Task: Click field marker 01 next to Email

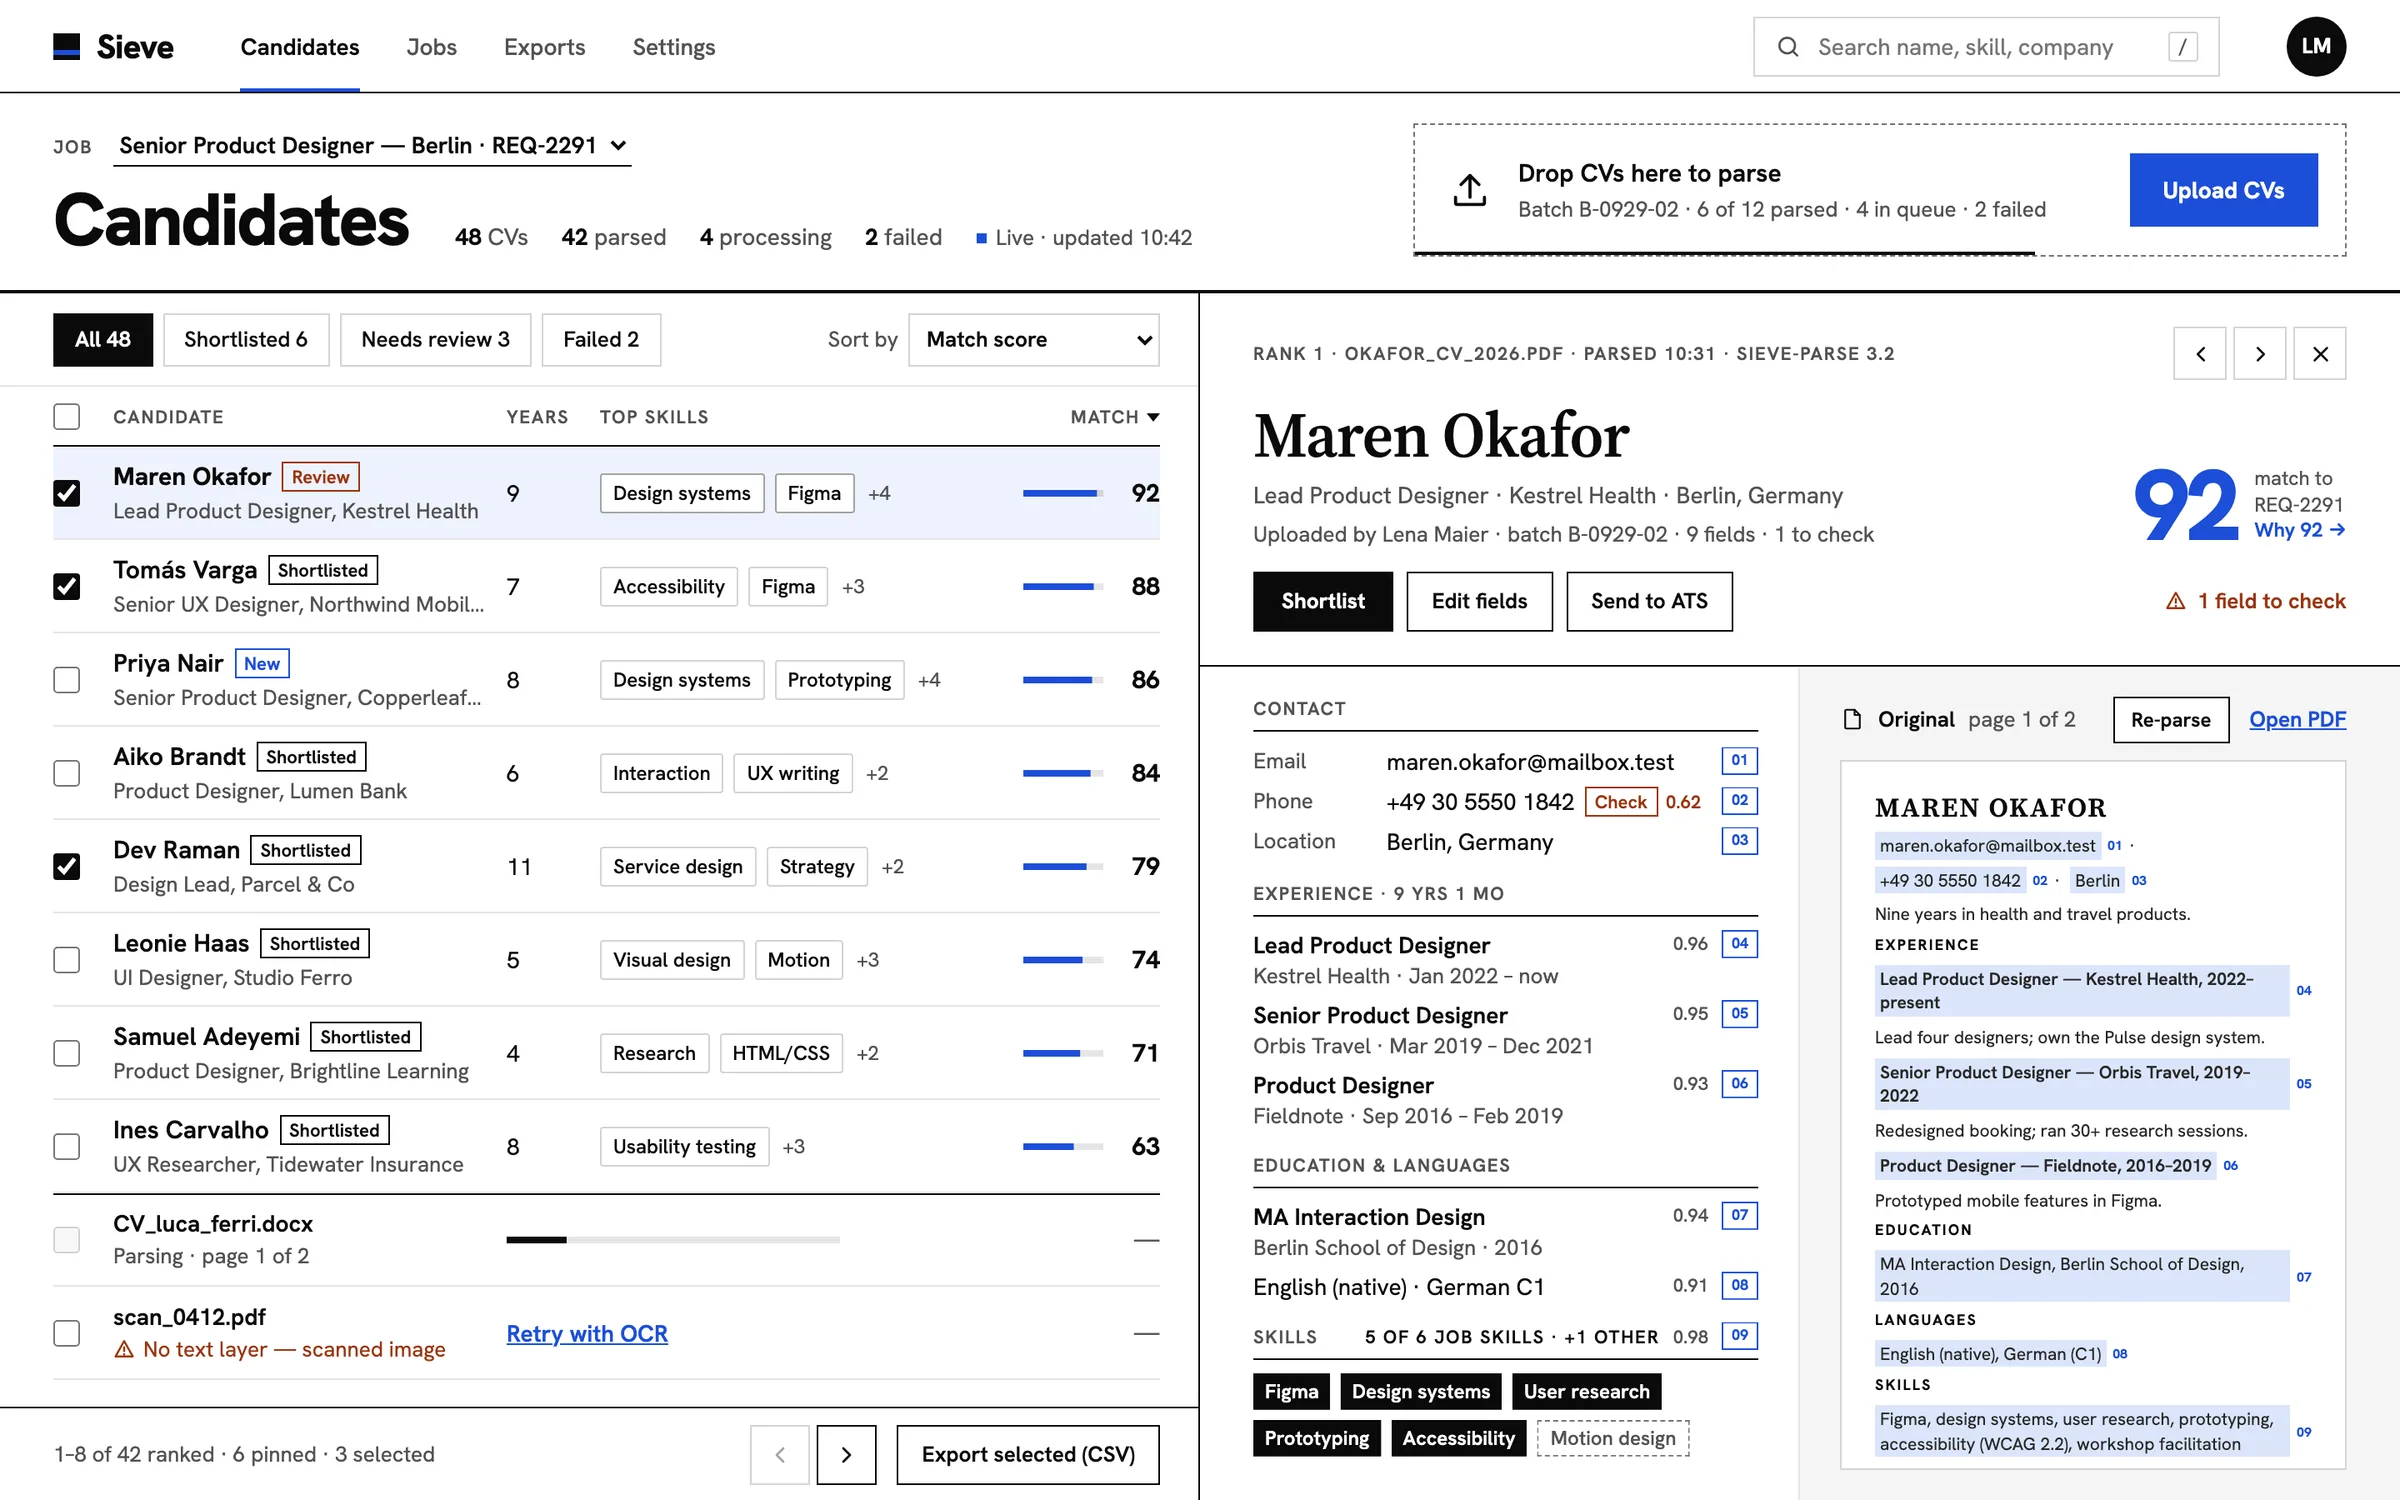Action: (1740, 761)
